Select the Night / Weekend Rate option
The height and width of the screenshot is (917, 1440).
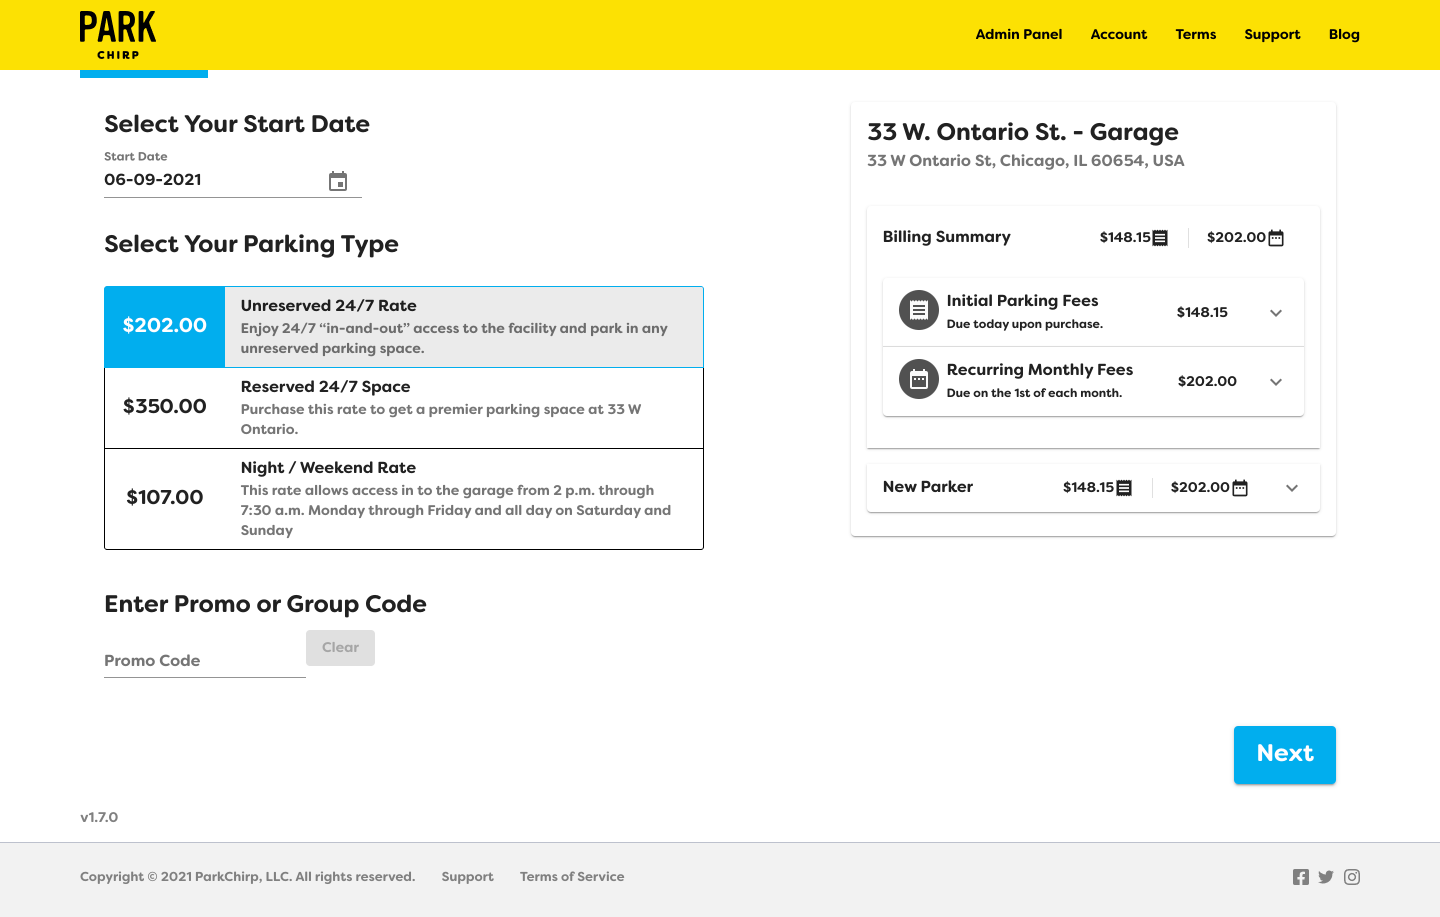coord(403,498)
